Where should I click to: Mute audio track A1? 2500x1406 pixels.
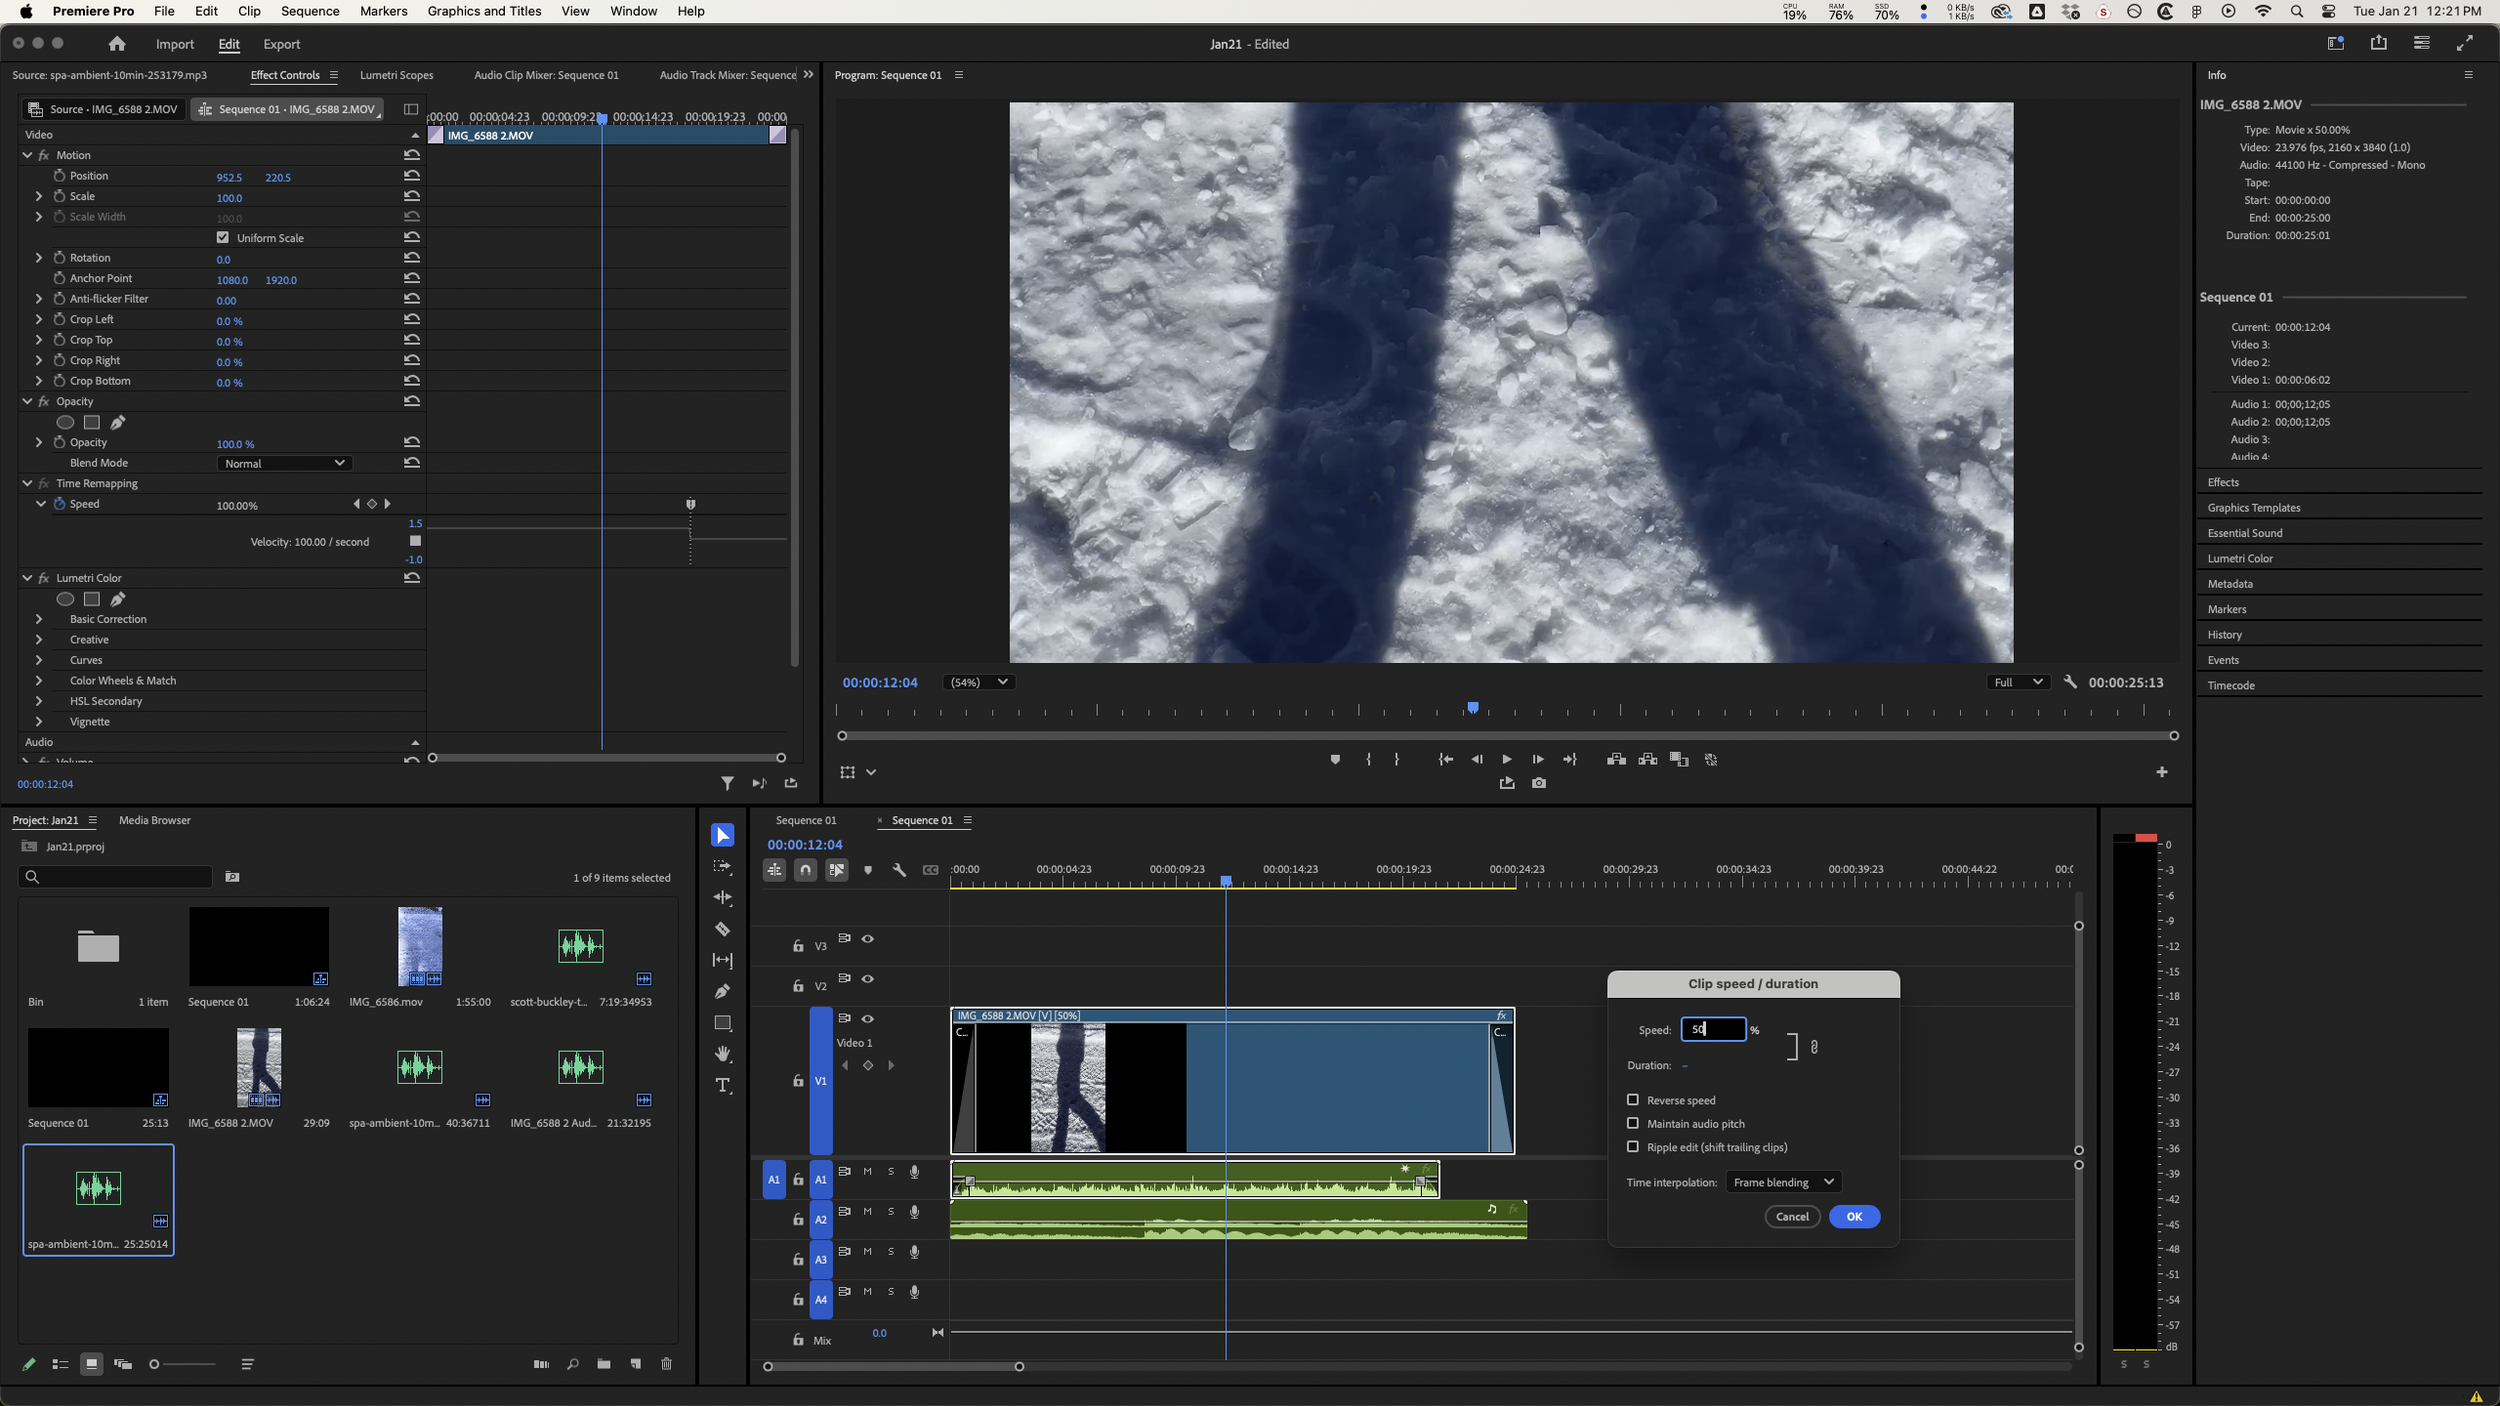[x=867, y=1171]
